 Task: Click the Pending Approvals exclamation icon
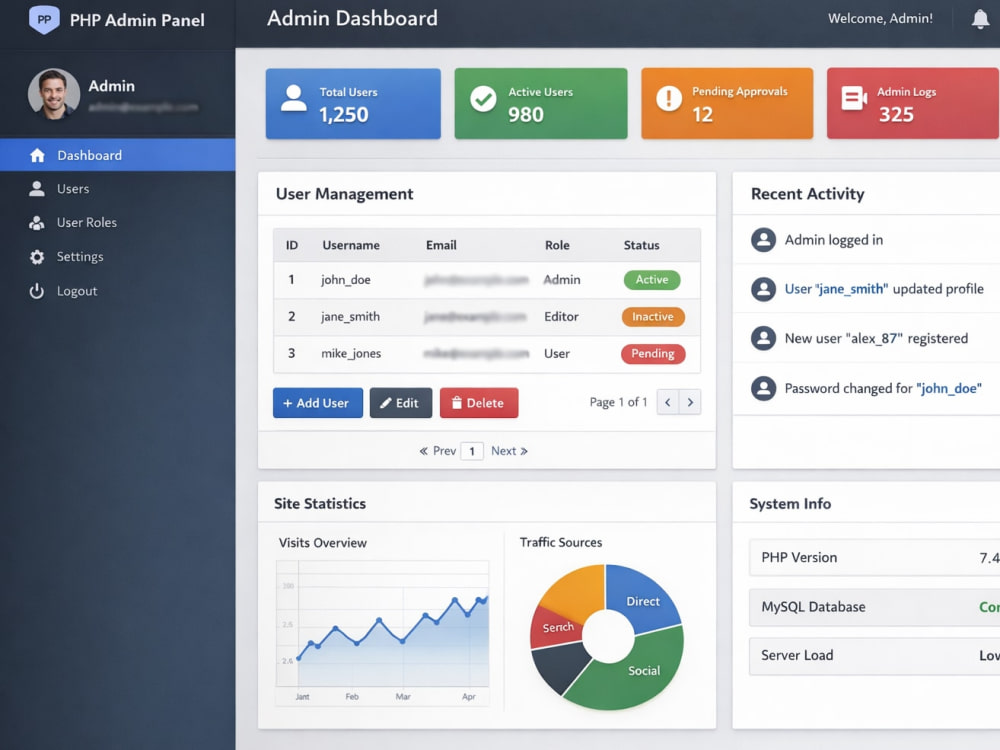pyautogui.click(x=668, y=98)
